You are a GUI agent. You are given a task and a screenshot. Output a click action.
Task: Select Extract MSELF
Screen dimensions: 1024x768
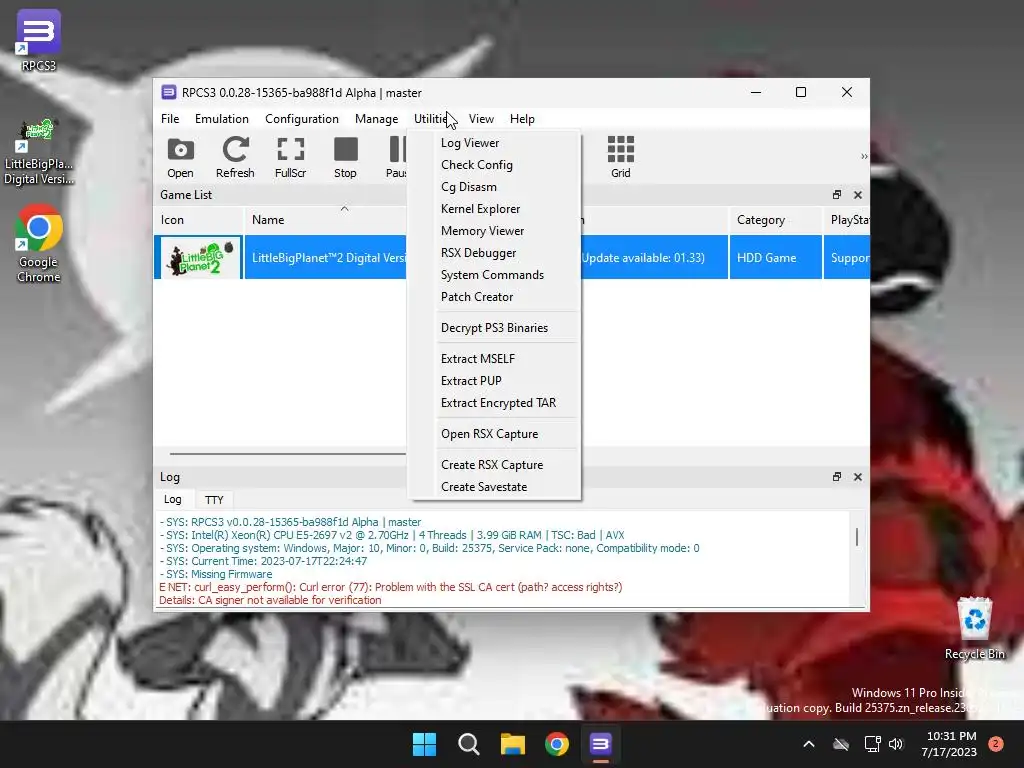[x=495, y=359]
